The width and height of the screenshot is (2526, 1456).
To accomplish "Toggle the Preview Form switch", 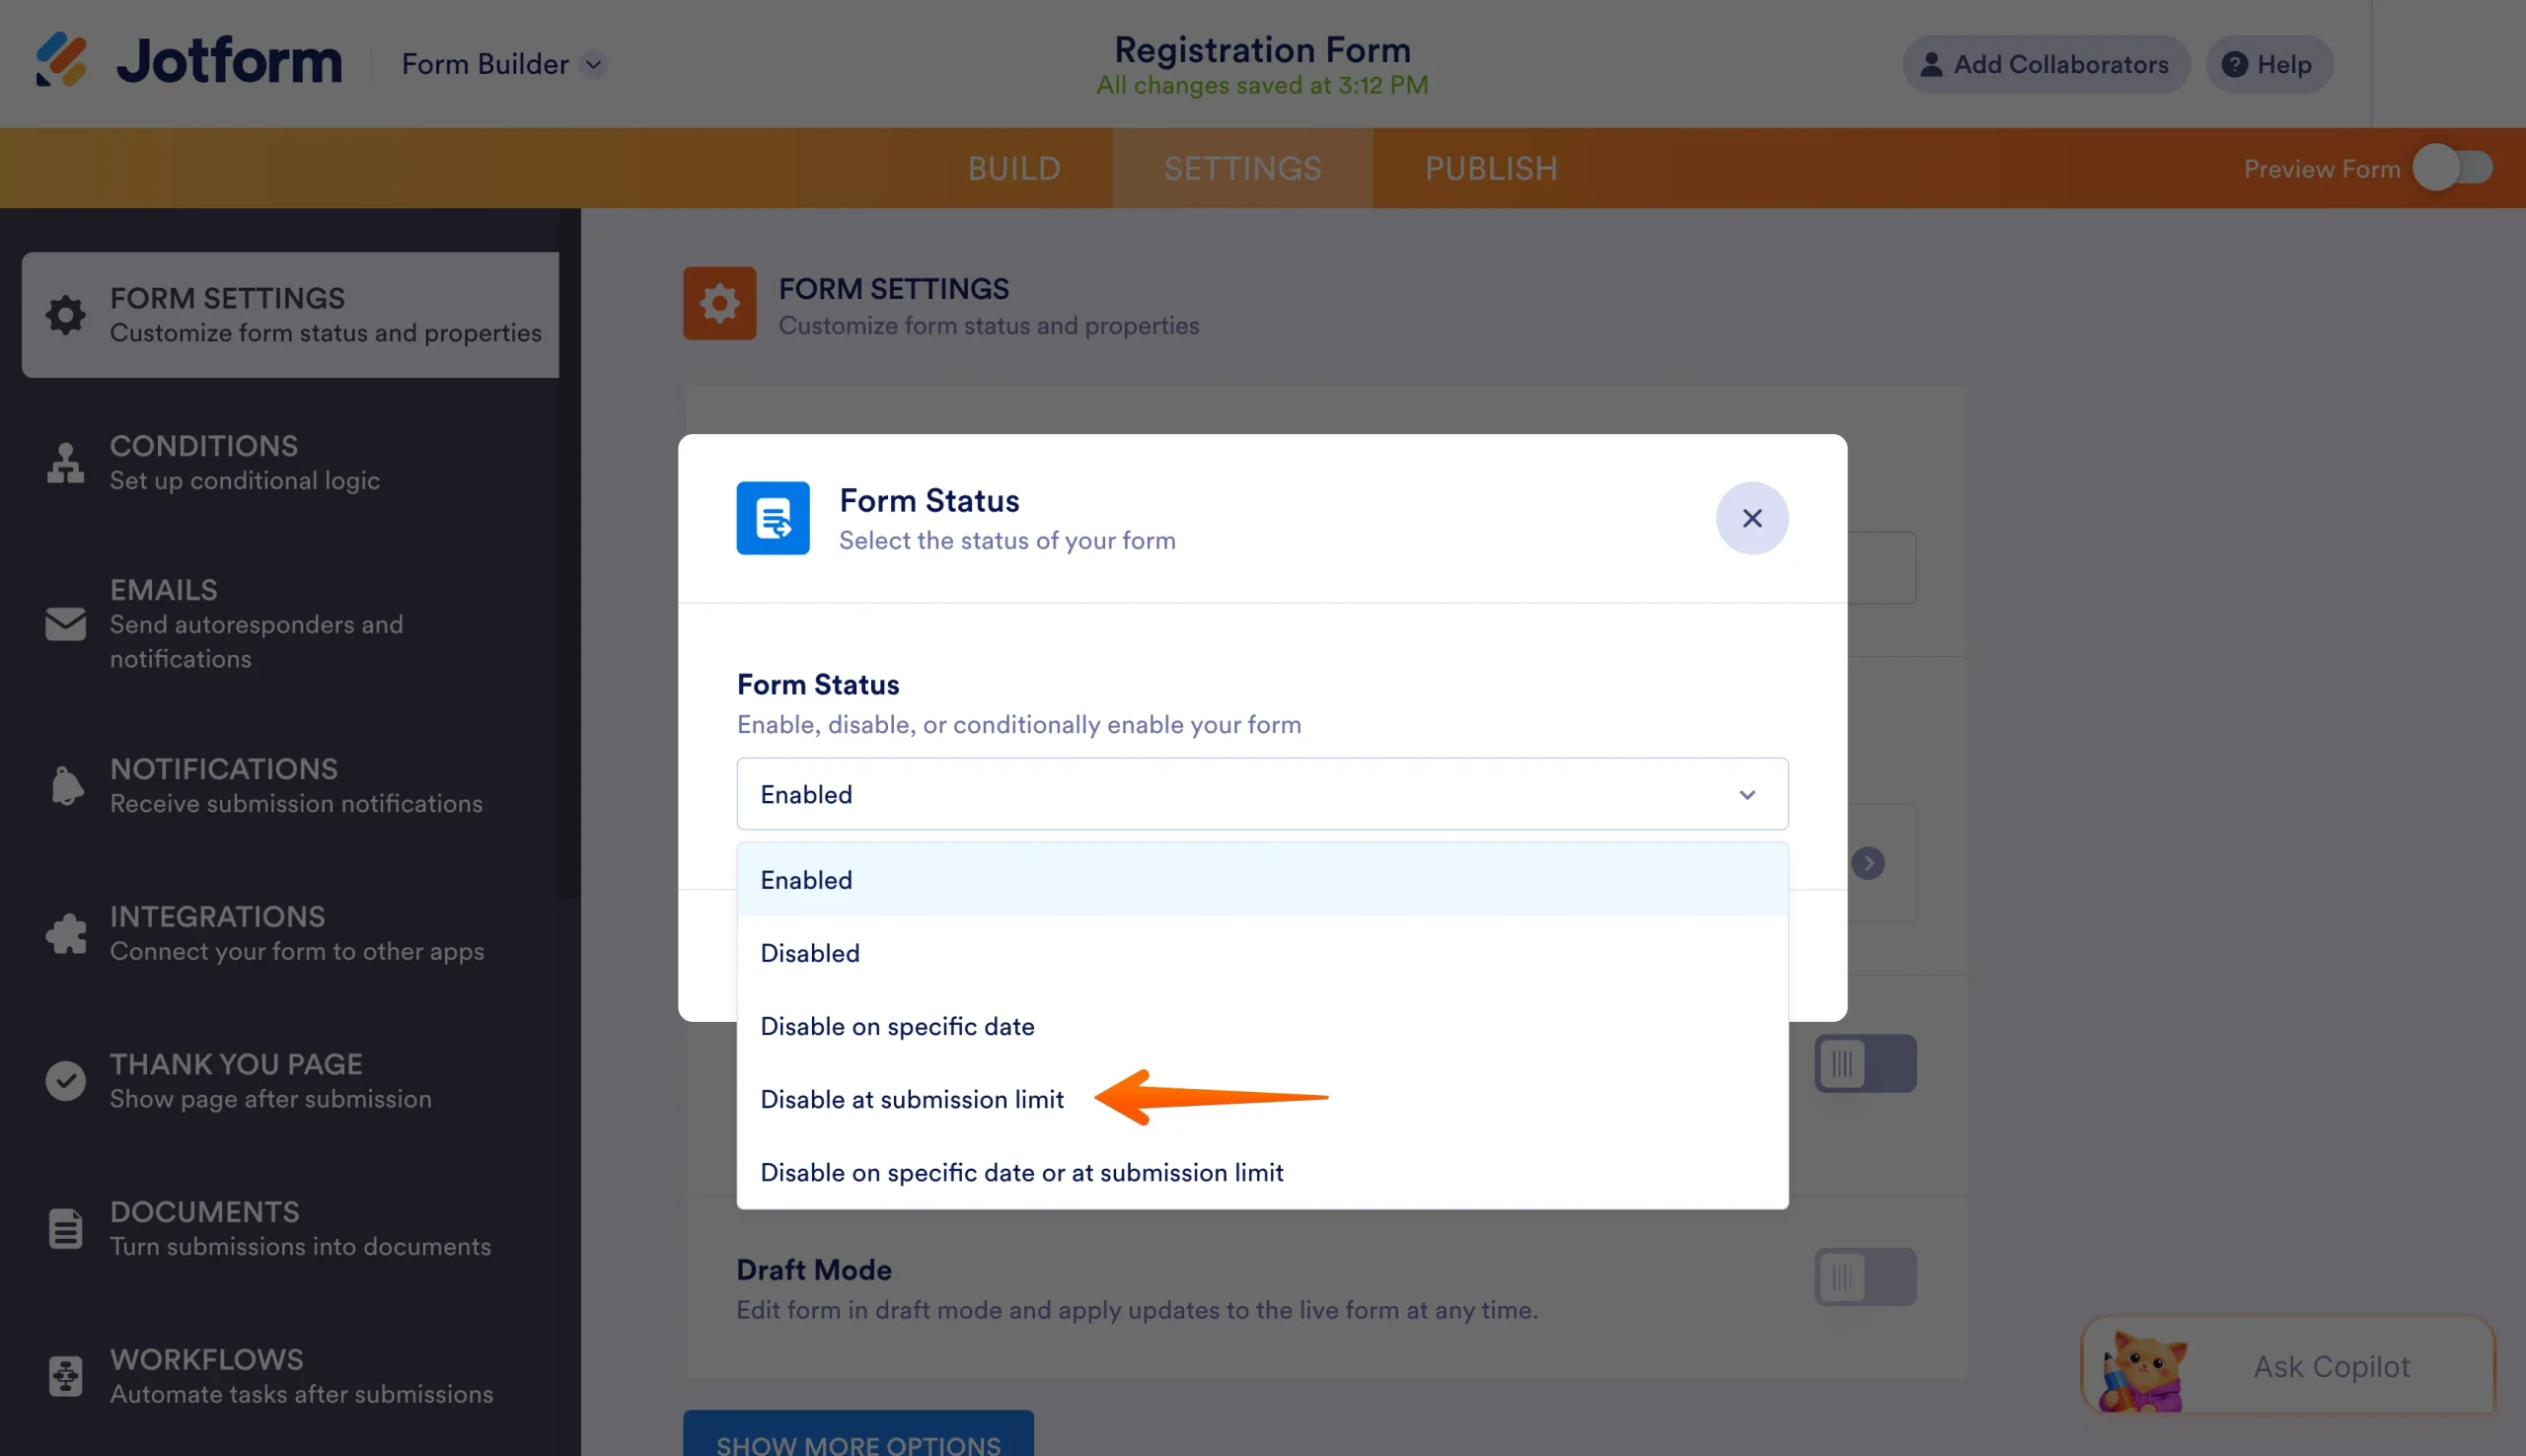I will pyautogui.click(x=2452, y=168).
